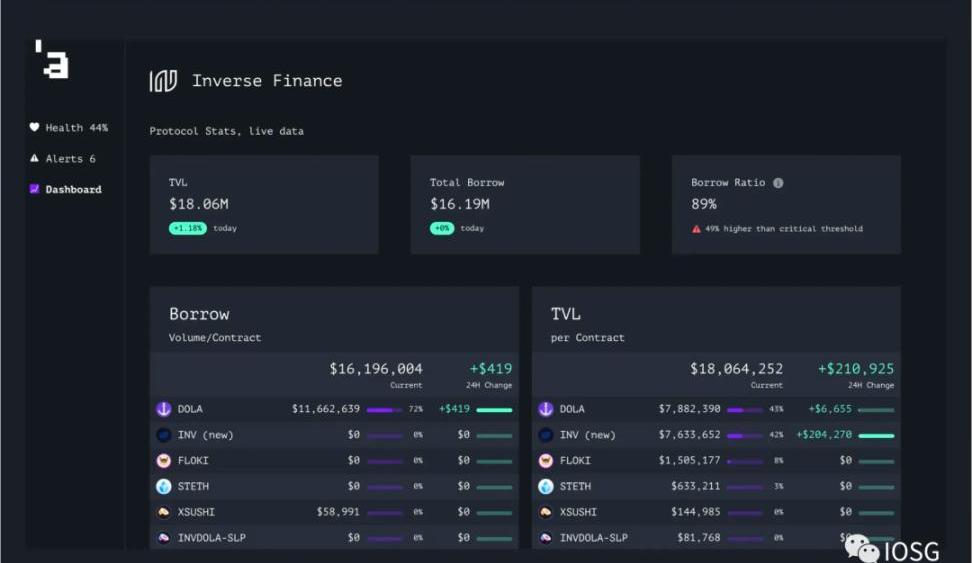Open the Health 44% sidebar item

(69, 128)
